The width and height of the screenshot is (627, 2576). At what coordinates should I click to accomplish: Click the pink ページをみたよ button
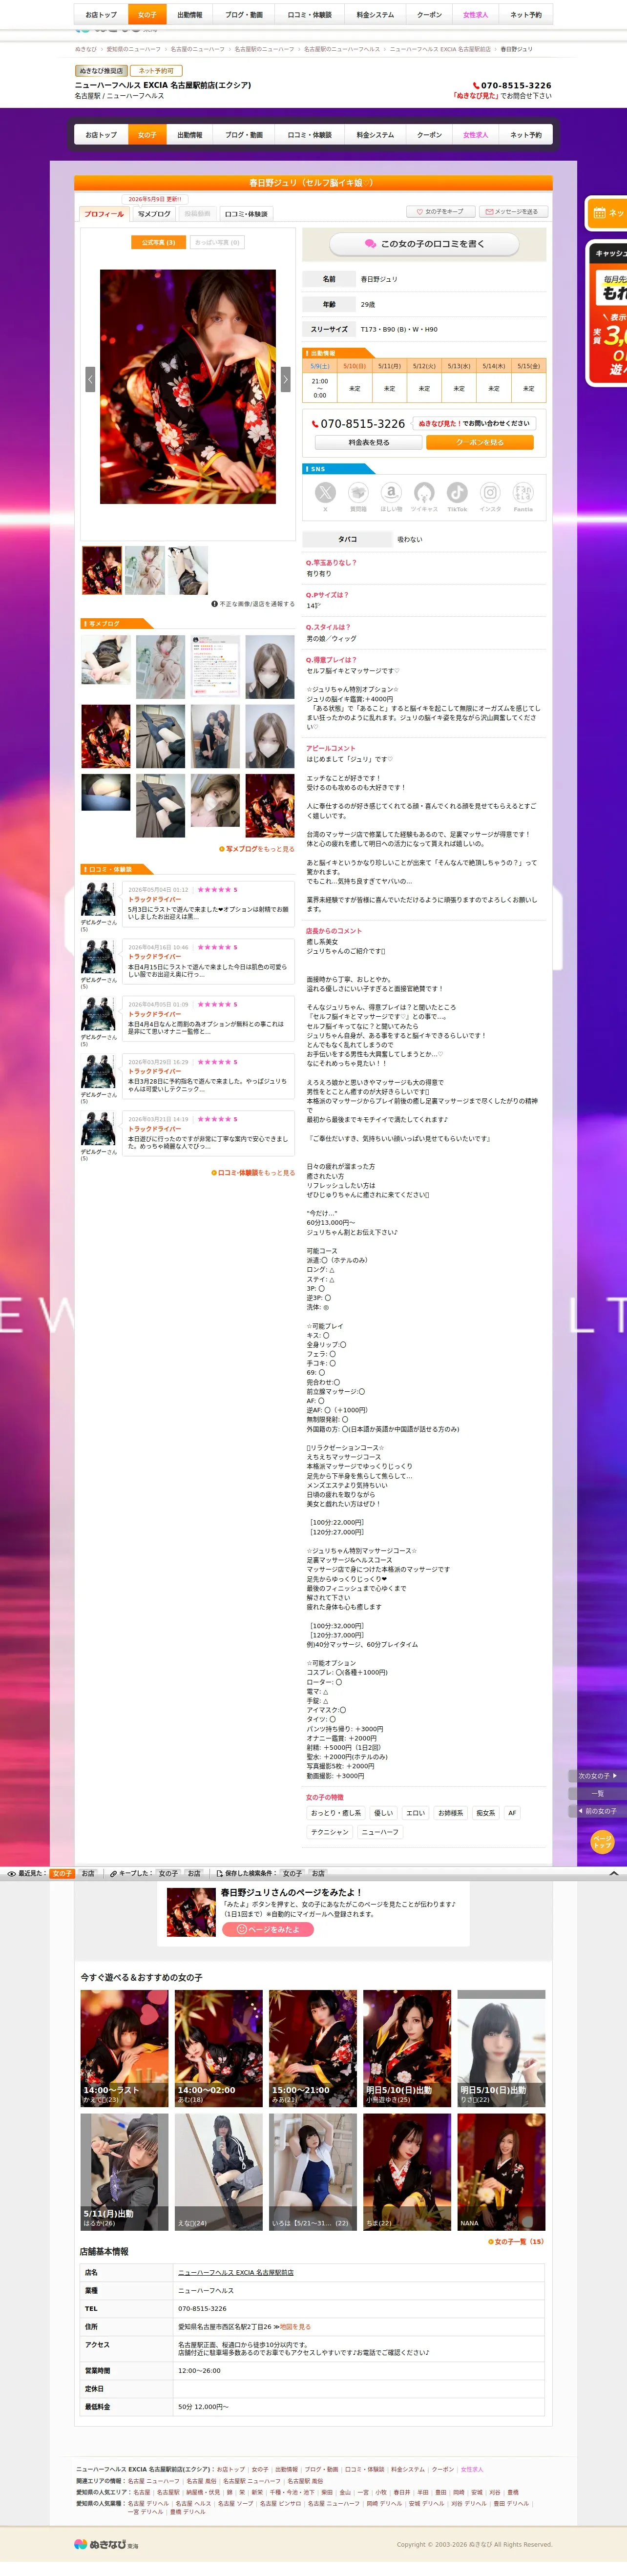coord(268,1929)
